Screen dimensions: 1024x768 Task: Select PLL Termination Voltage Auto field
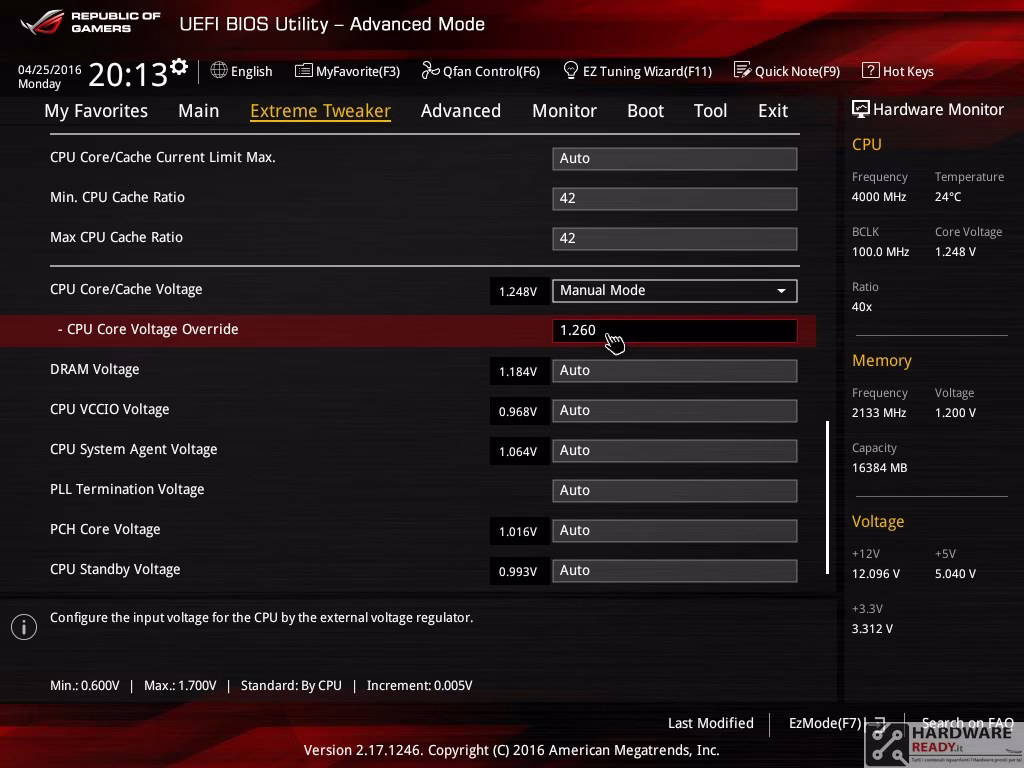675,490
